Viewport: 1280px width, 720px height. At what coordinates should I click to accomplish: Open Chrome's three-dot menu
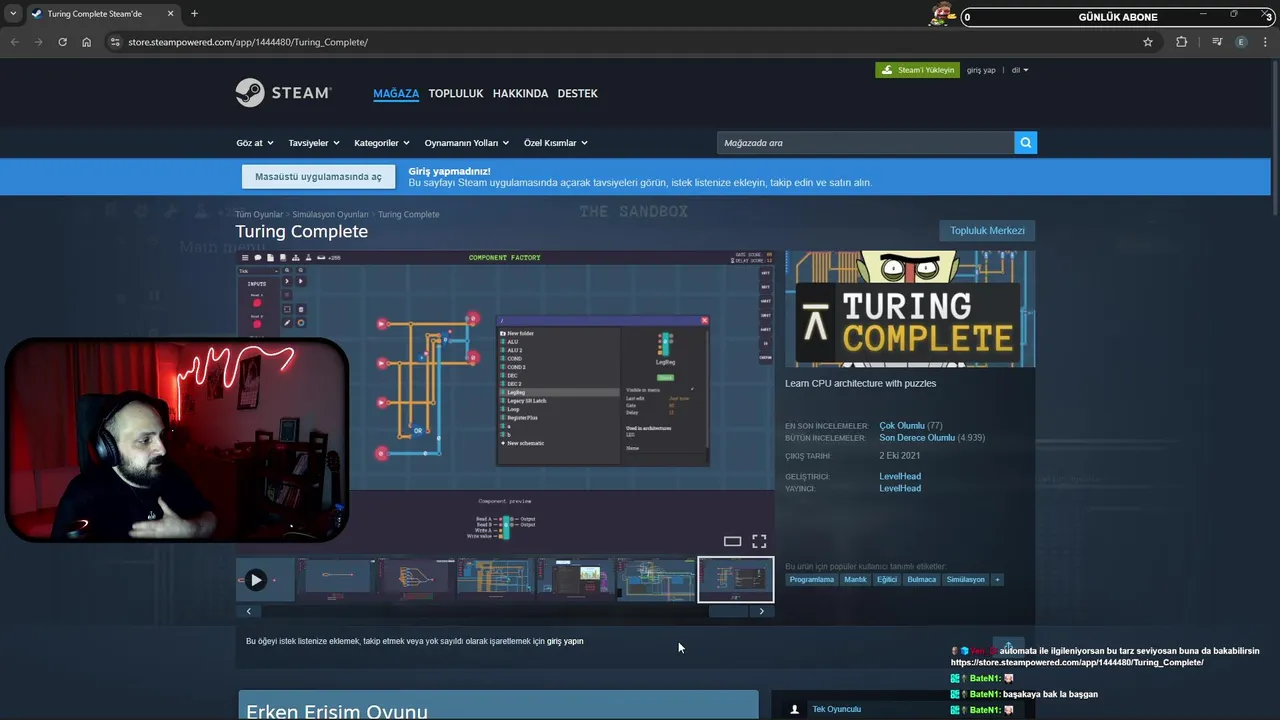pyautogui.click(x=1266, y=42)
